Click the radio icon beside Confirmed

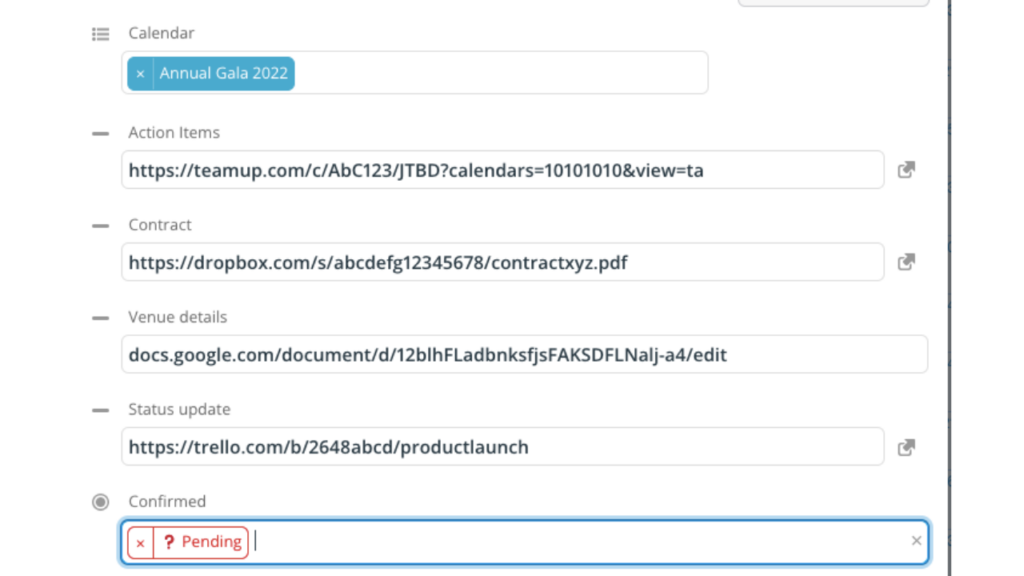click(x=101, y=502)
